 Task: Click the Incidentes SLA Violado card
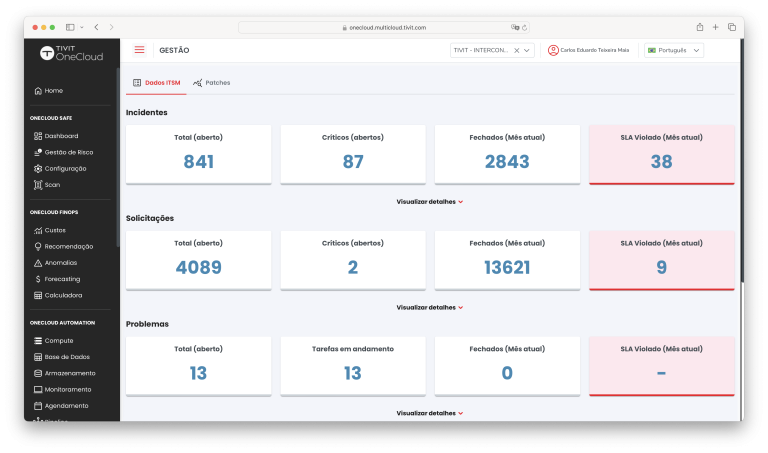(661, 154)
